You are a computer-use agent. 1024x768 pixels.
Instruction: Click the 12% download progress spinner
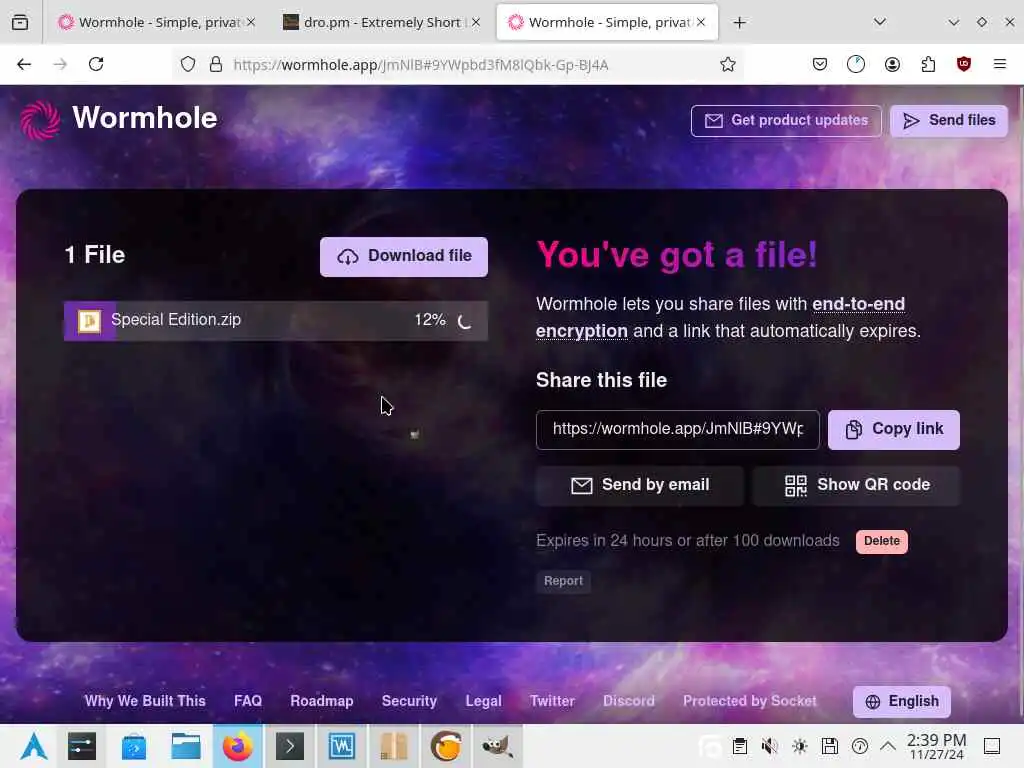pyautogui.click(x=464, y=321)
